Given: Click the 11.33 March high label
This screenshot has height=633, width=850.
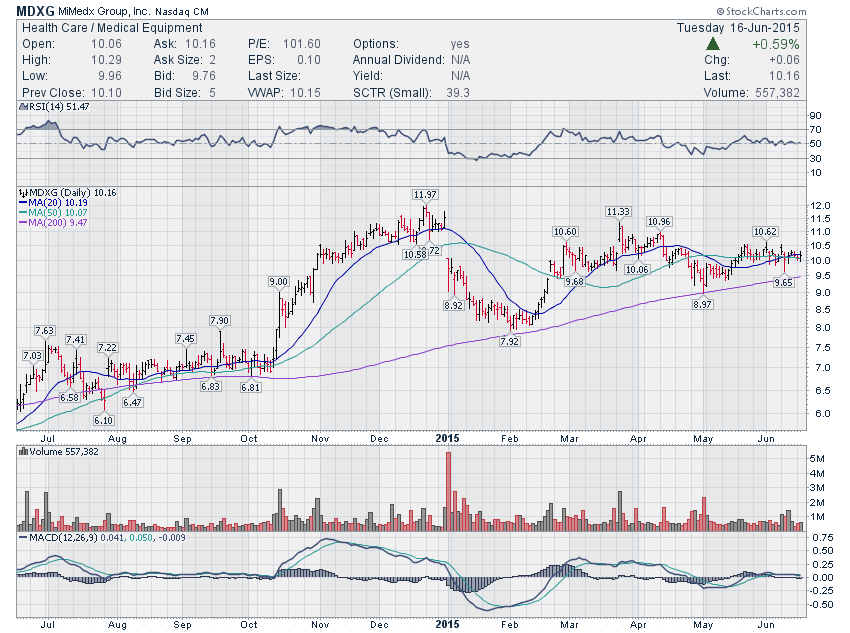Looking at the screenshot, I should point(618,212).
